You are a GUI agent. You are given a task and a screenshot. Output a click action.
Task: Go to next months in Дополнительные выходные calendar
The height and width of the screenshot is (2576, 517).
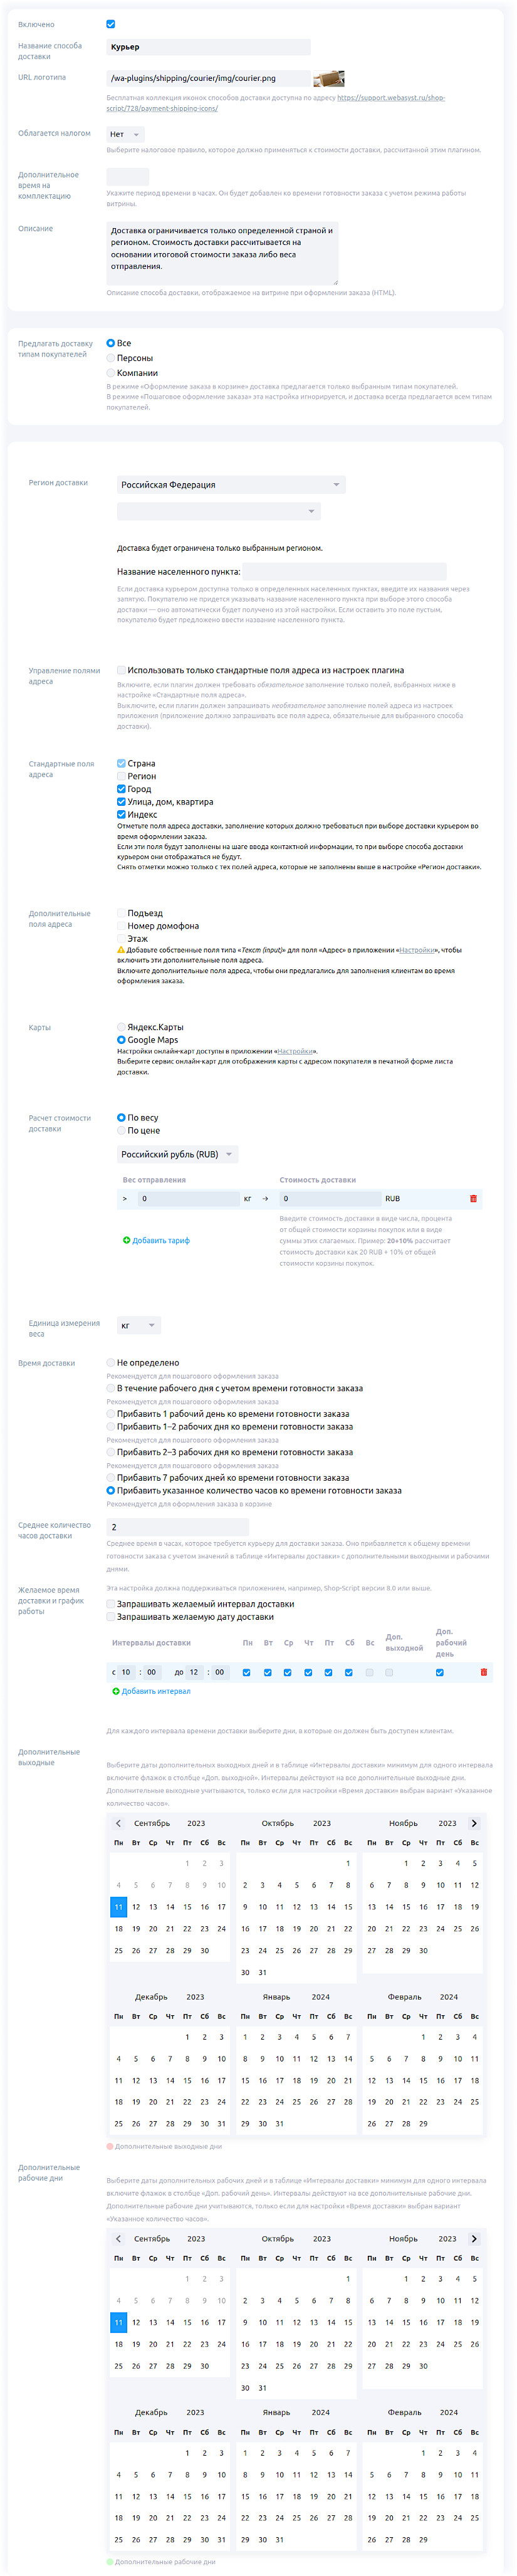pos(474,1823)
